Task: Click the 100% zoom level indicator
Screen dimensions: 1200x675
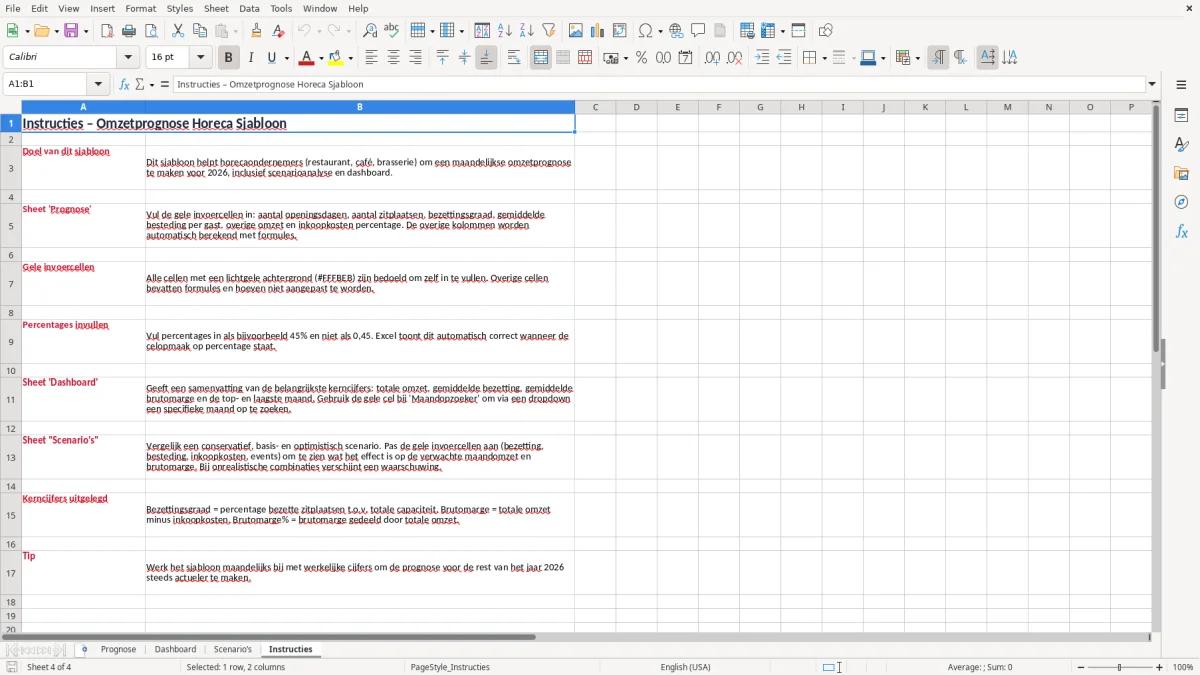Action: pos(1183,667)
